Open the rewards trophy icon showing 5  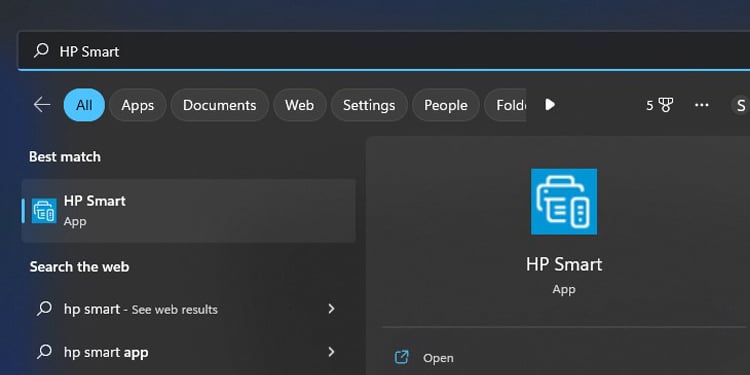point(660,105)
